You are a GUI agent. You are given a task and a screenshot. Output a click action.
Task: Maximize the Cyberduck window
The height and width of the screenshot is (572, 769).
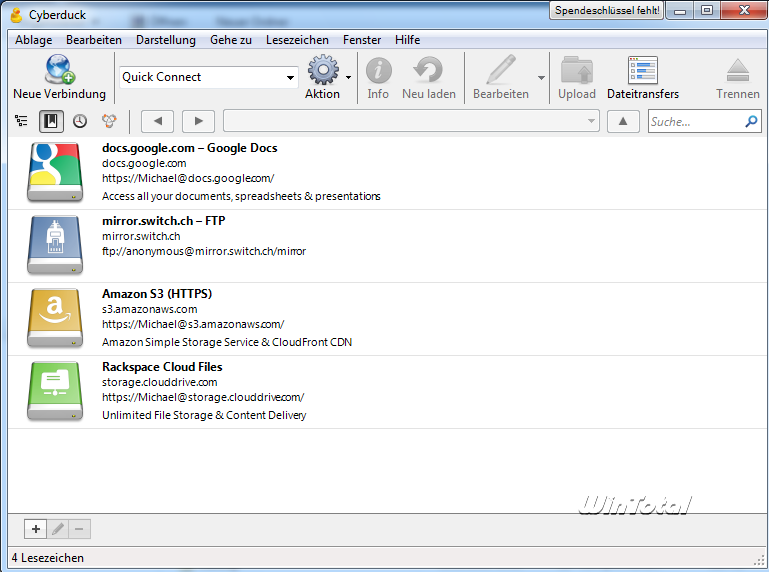(x=707, y=10)
